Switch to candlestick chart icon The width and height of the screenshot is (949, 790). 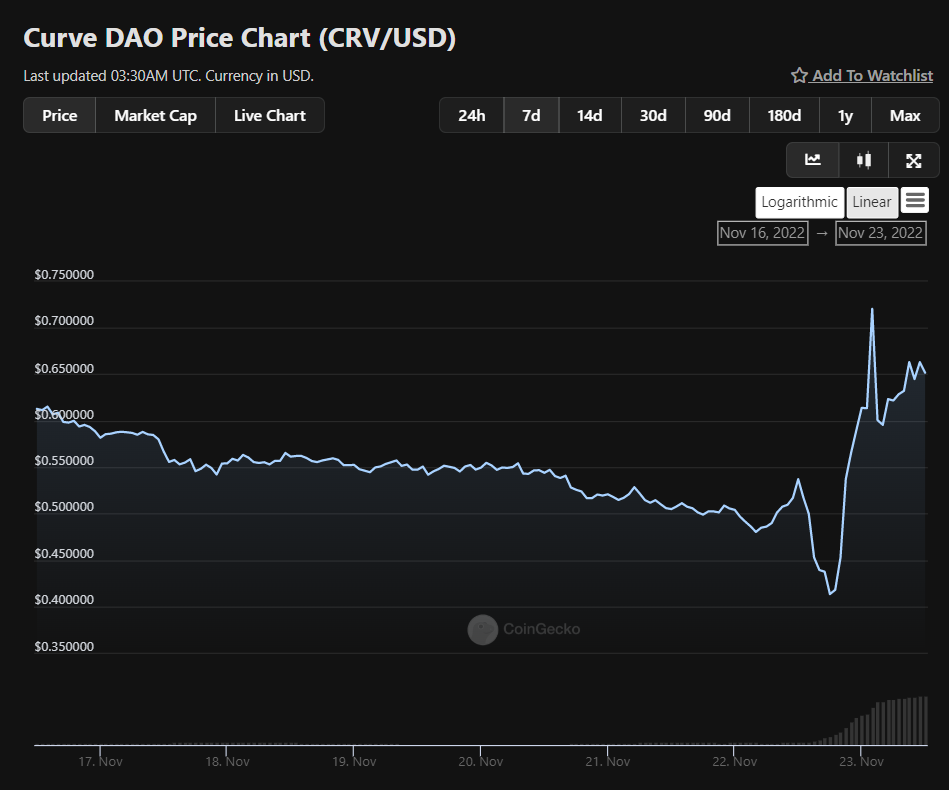(x=864, y=160)
